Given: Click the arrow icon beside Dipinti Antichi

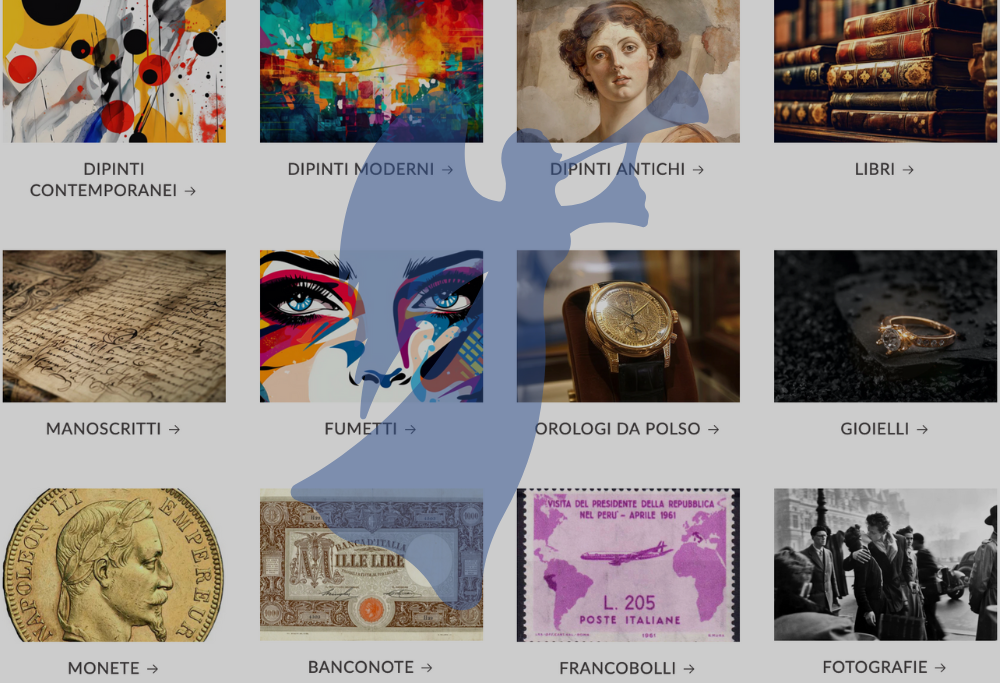Looking at the screenshot, I should (698, 170).
